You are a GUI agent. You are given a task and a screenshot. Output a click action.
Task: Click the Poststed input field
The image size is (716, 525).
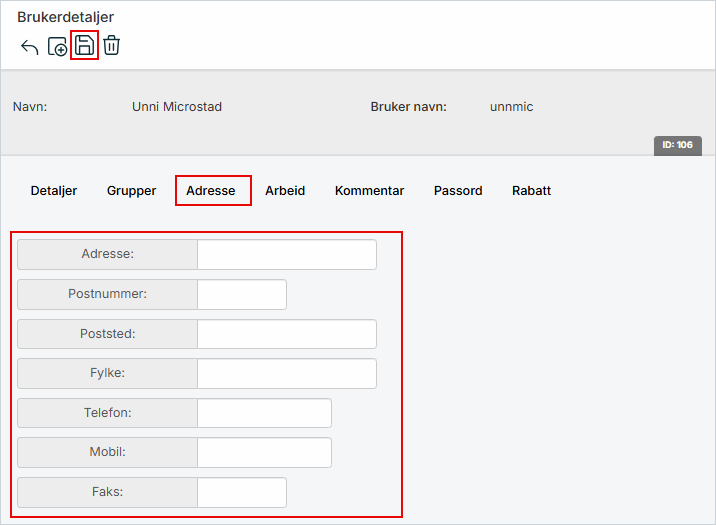pos(286,334)
